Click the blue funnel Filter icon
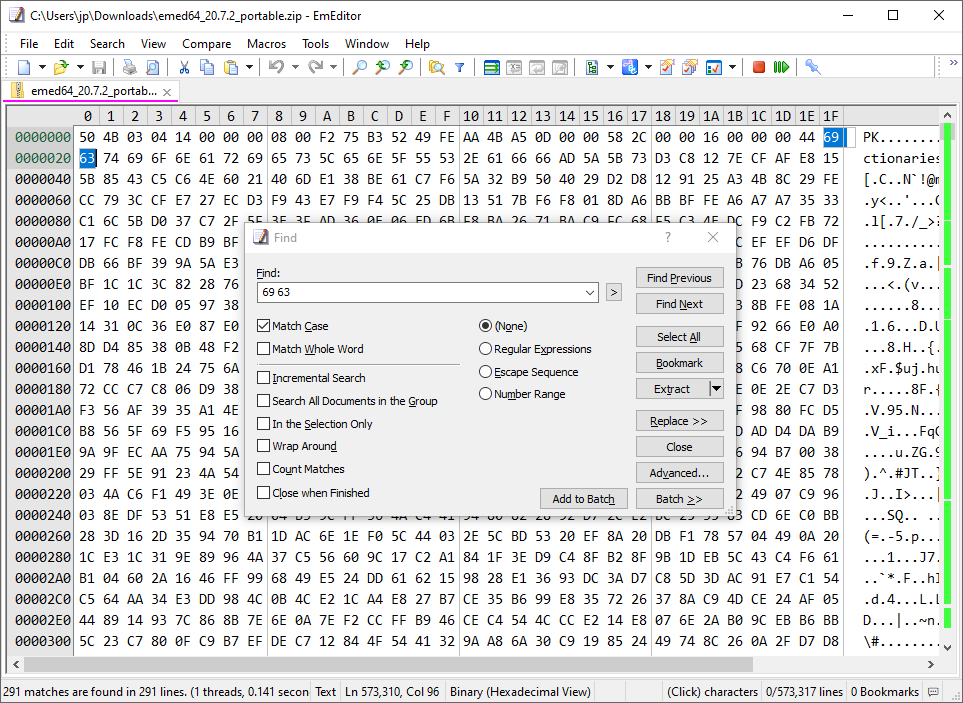Screen dimensions: 963x703 coord(459,67)
